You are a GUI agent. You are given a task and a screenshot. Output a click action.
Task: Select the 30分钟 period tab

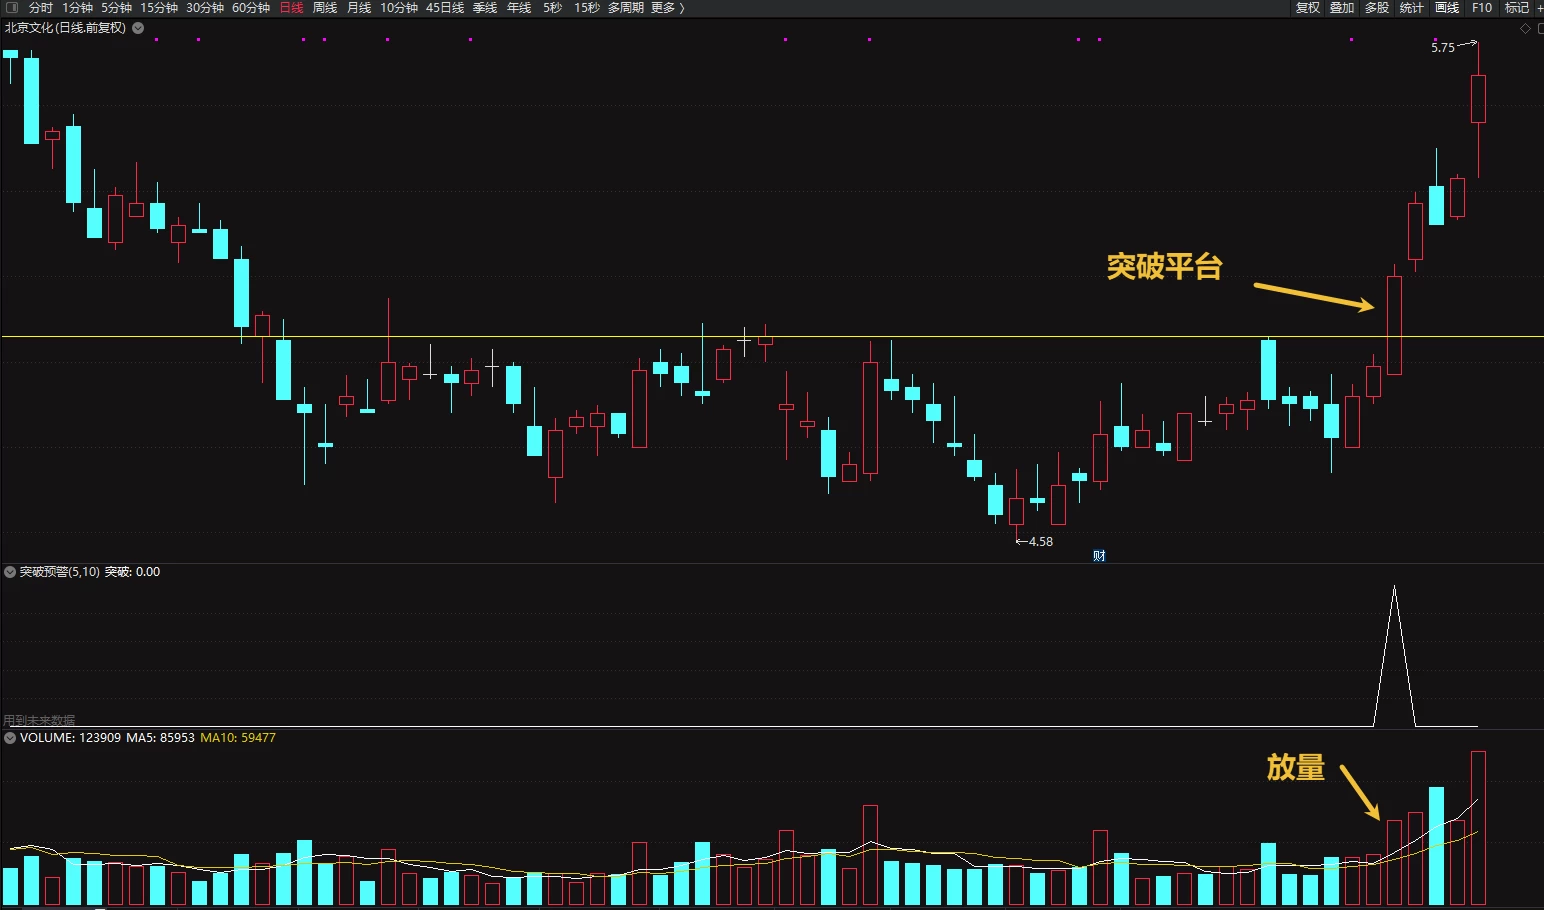[x=205, y=7]
